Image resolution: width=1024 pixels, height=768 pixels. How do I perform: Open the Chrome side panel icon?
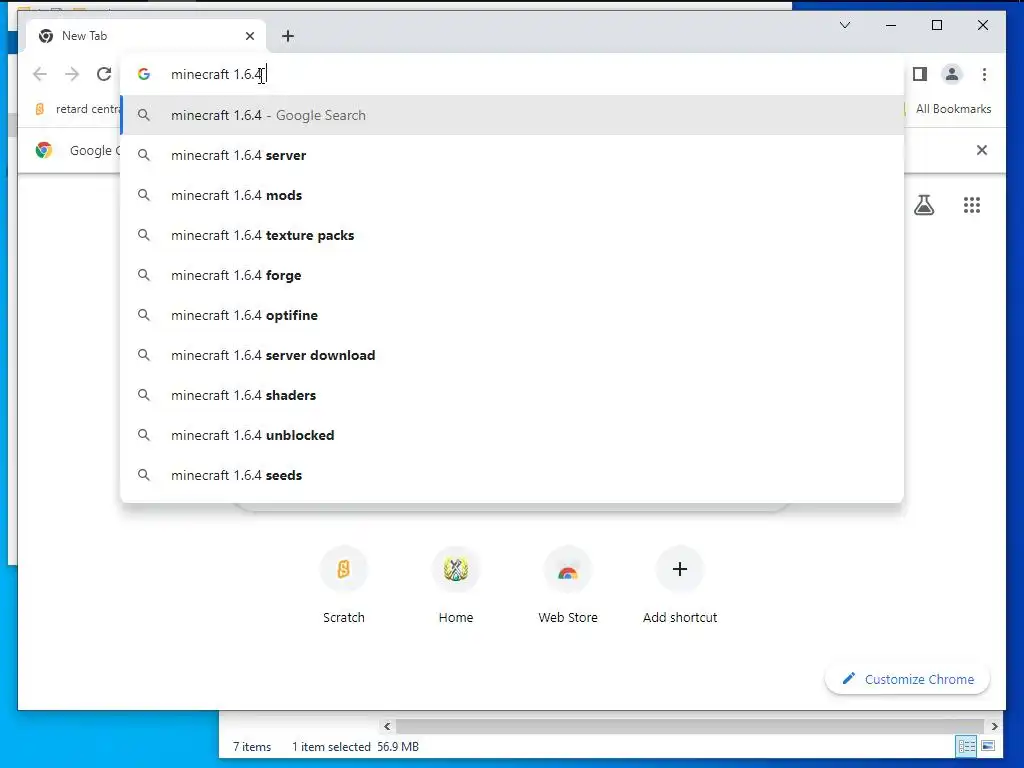point(920,74)
